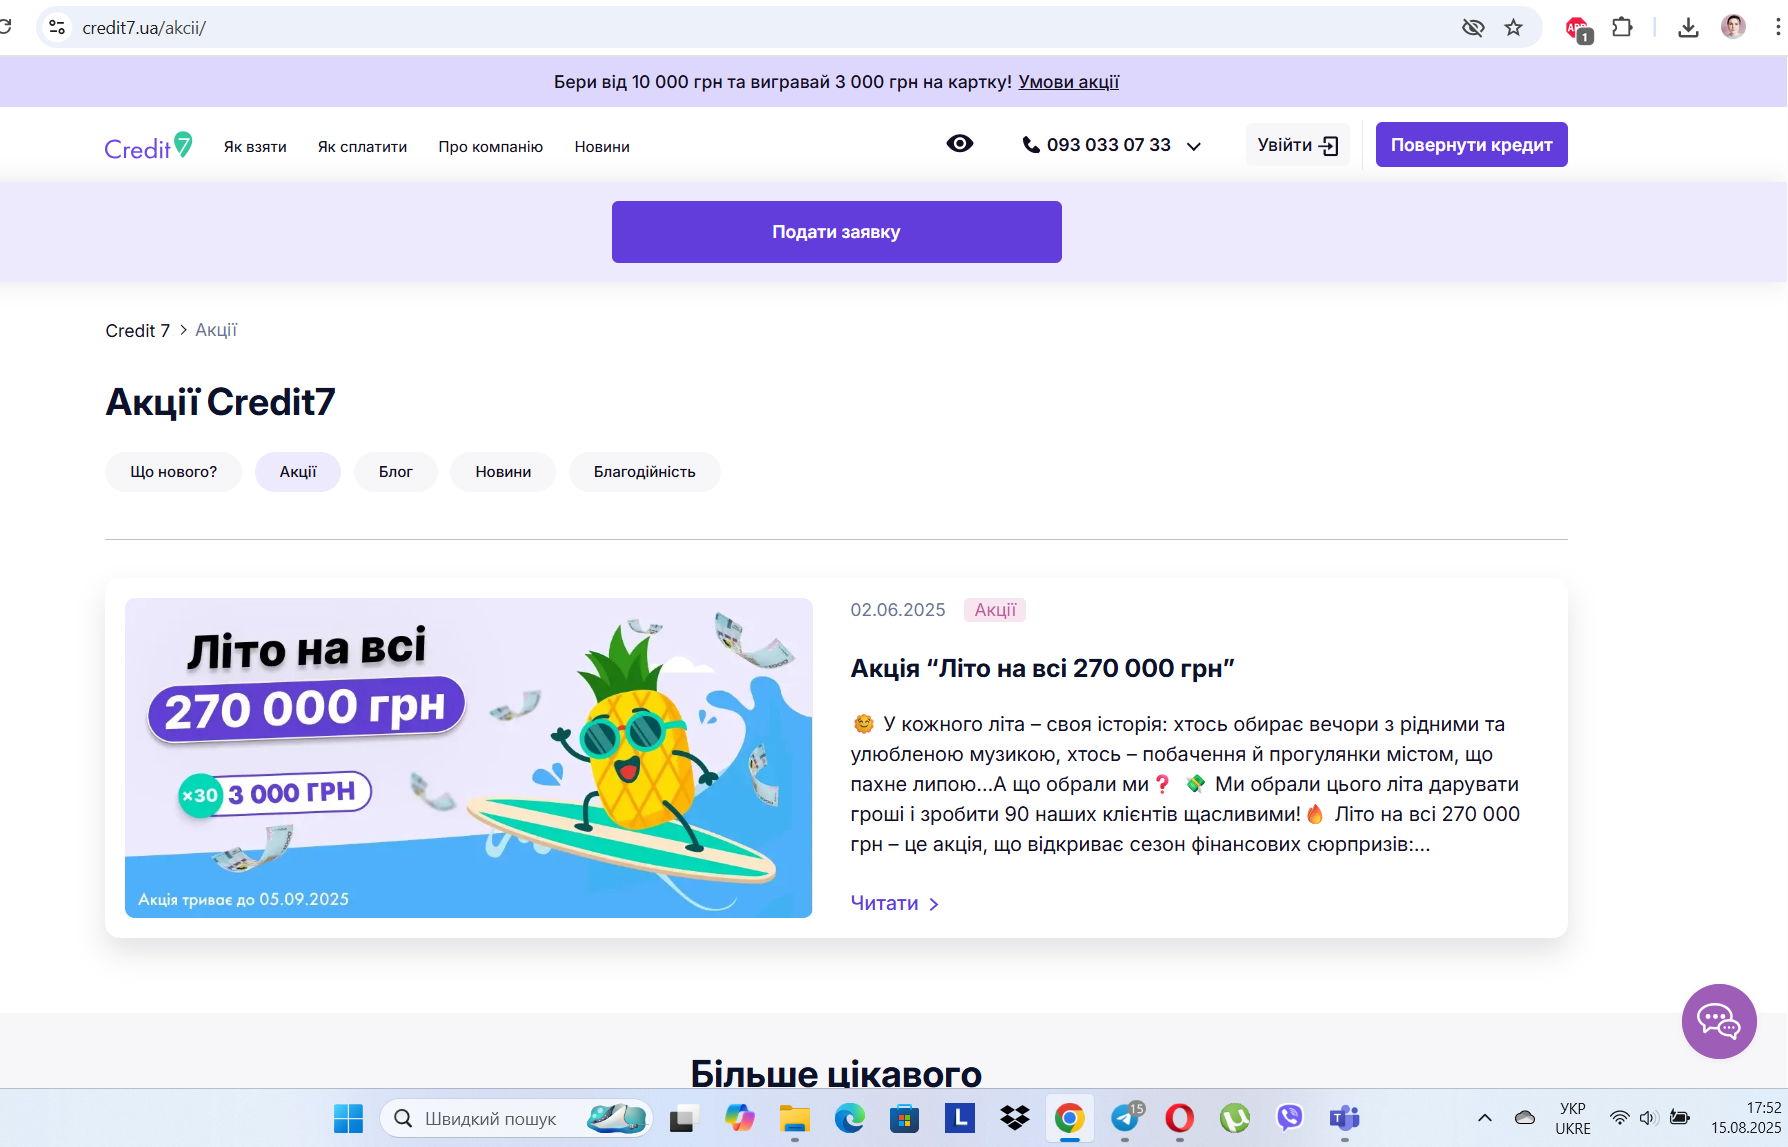Switch to Chrome in taskbar
Image resolution: width=1788 pixels, height=1147 pixels.
(1070, 1118)
